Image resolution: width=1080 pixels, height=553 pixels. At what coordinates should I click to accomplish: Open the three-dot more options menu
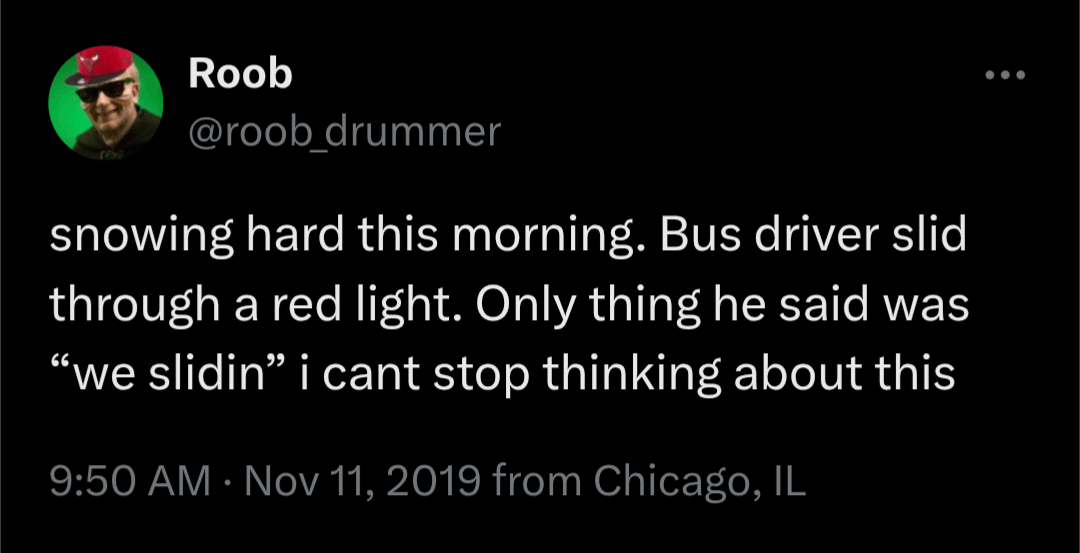click(1005, 76)
